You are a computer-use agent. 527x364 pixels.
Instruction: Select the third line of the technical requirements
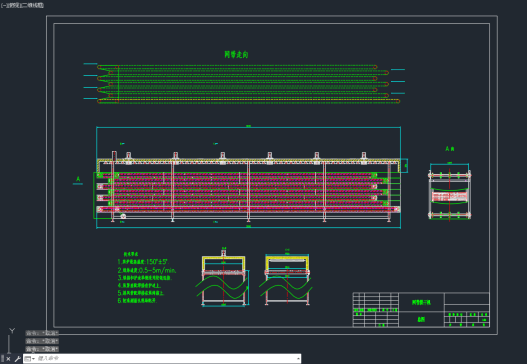tap(145, 278)
